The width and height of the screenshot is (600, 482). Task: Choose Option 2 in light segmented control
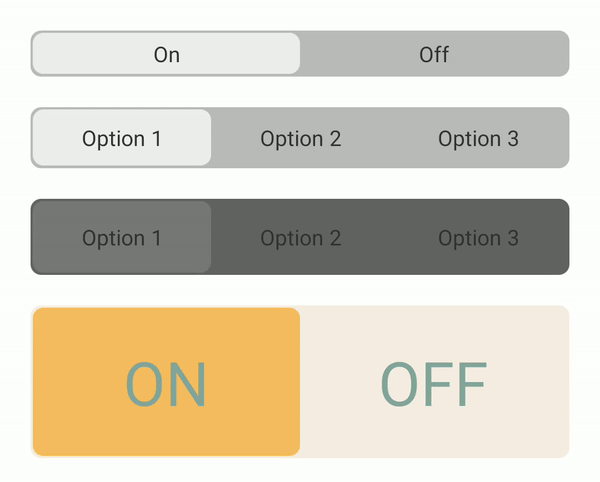click(x=300, y=138)
